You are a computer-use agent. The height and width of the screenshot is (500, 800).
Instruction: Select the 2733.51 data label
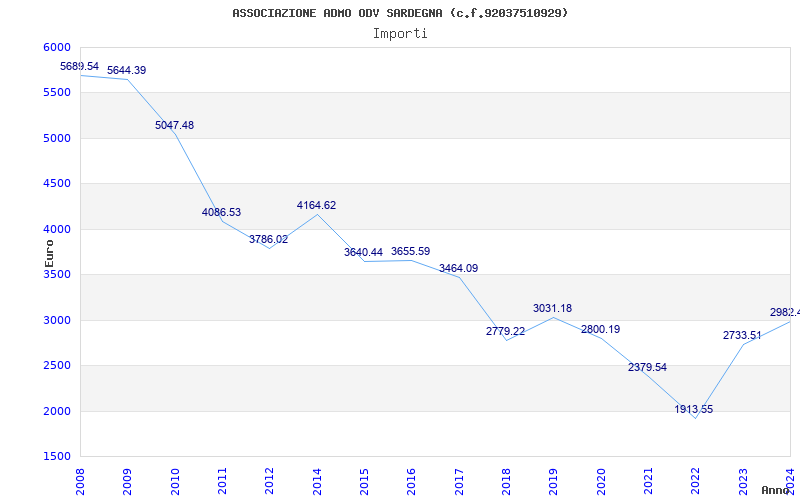(742, 335)
